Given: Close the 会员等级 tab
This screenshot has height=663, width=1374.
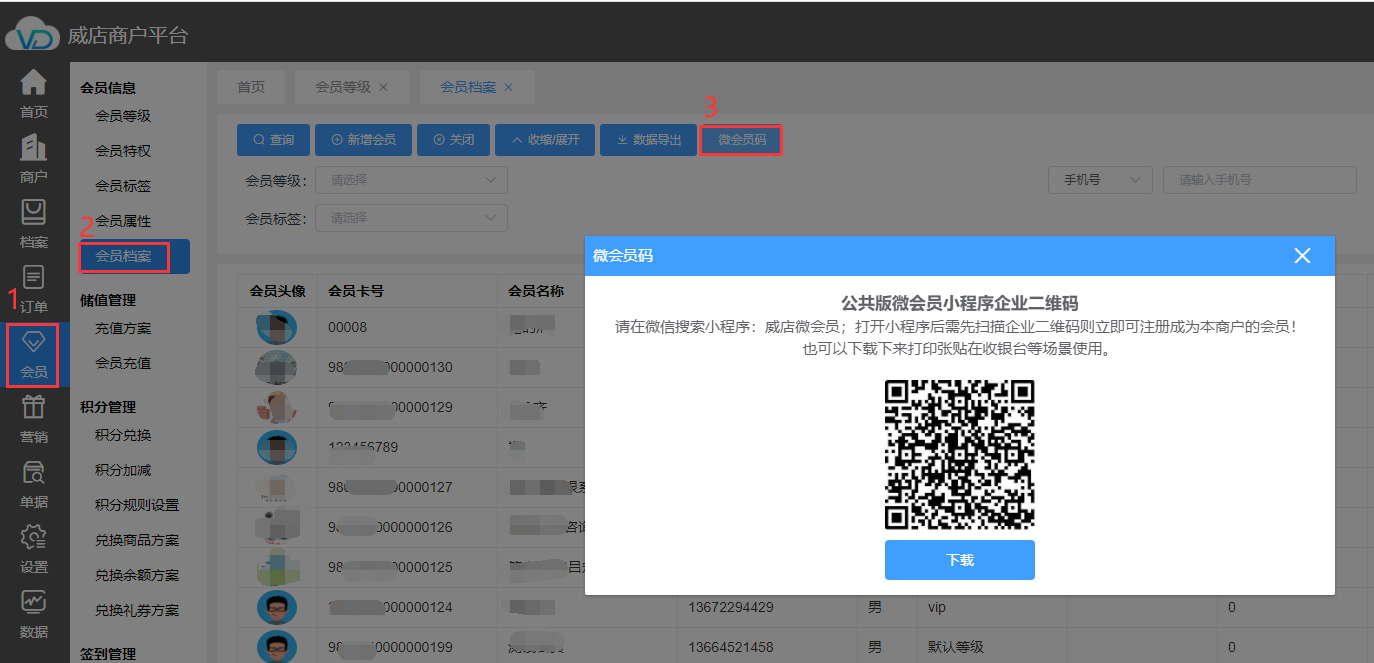Looking at the screenshot, I should (x=383, y=87).
